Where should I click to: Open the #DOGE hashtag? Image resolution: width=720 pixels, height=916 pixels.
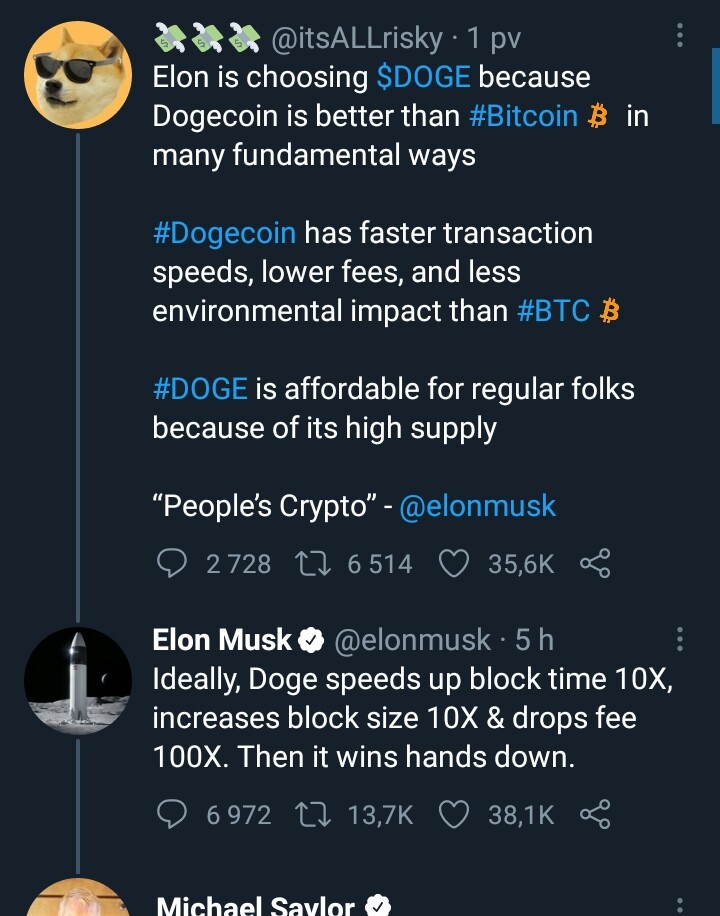(201, 389)
